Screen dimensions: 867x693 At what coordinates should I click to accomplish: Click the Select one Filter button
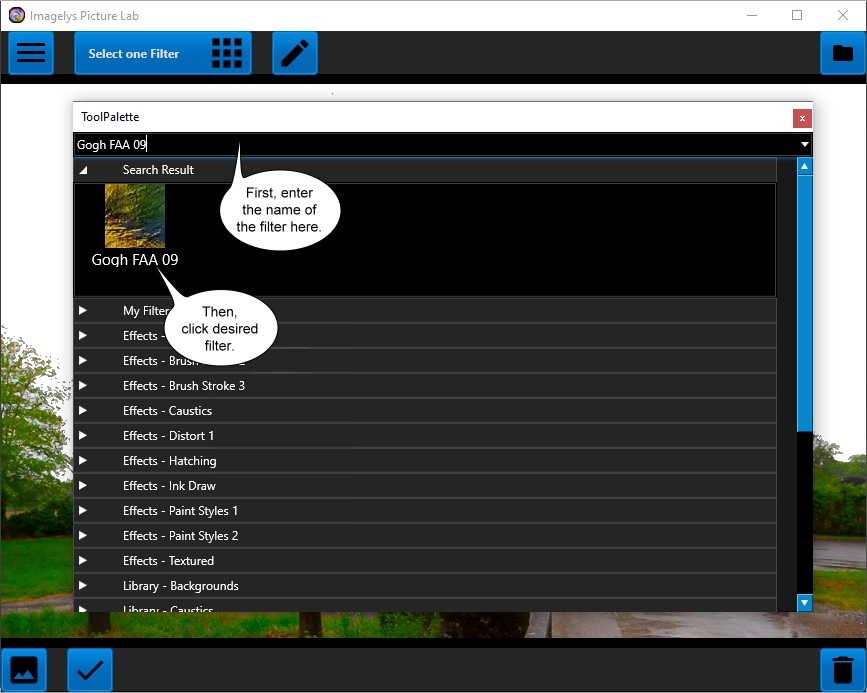click(163, 53)
